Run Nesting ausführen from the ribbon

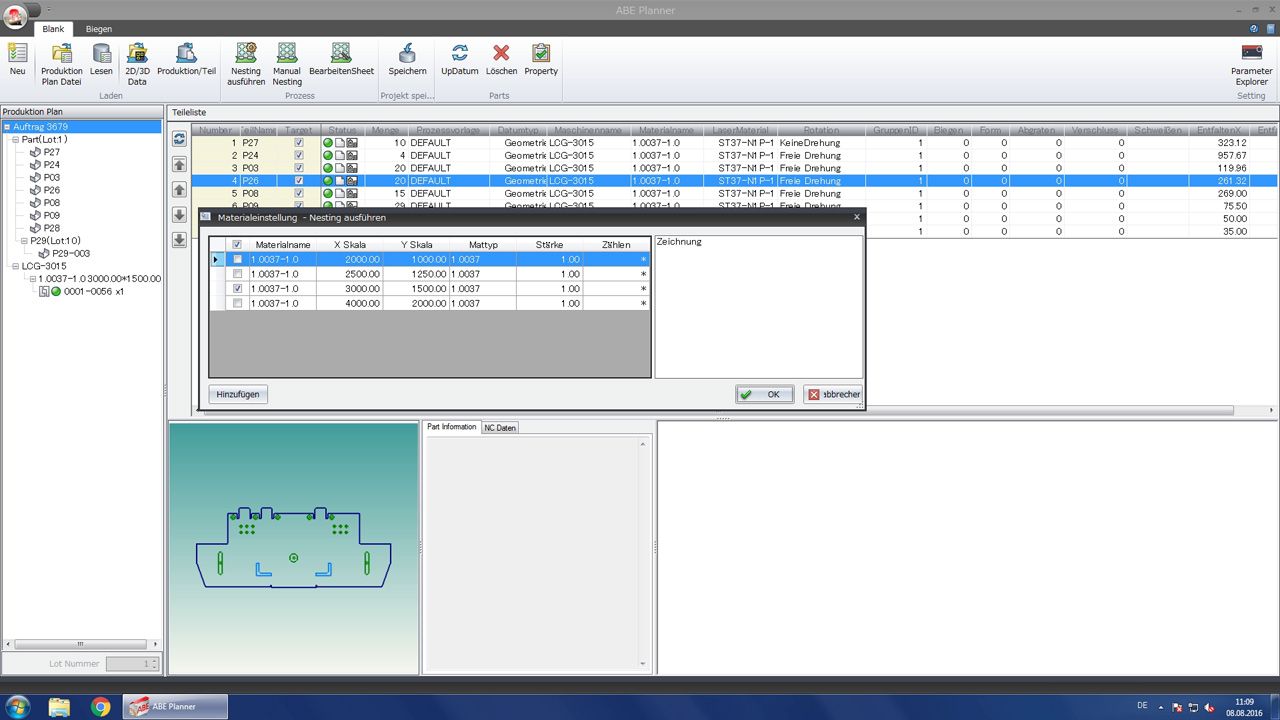tap(246, 64)
